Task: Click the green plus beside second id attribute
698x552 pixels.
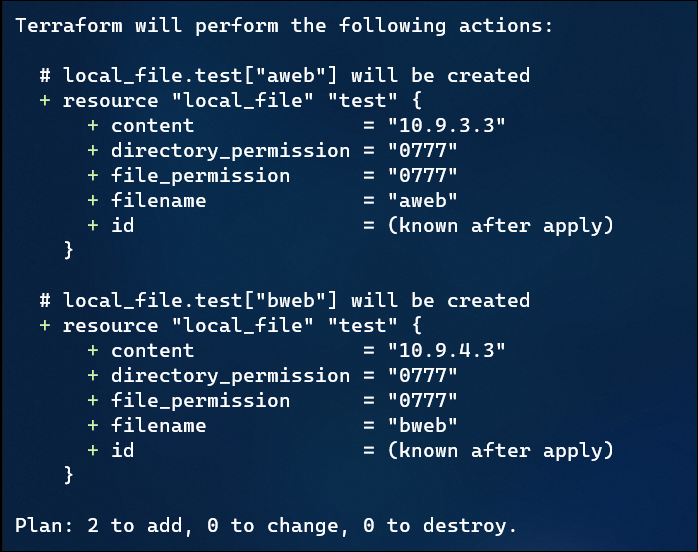Action: pyautogui.click(x=93, y=450)
